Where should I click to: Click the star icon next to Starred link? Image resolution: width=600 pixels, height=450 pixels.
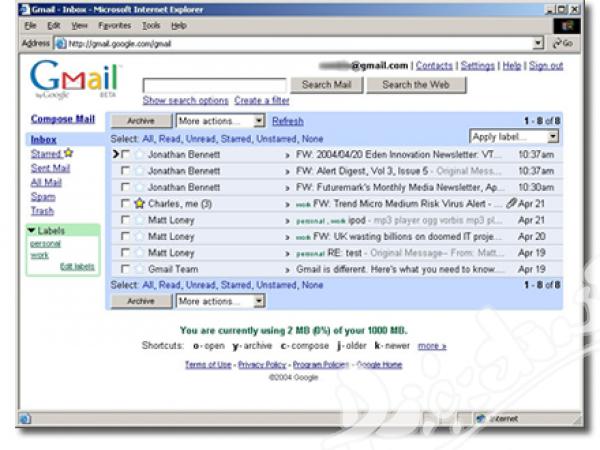[x=68, y=153]
